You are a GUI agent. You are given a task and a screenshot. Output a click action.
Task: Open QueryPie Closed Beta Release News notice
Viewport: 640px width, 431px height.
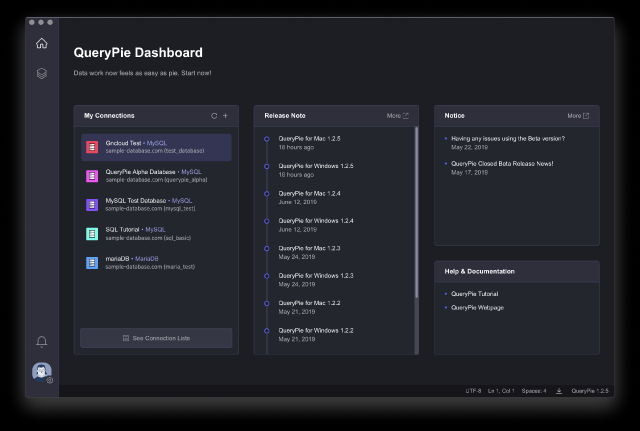pyautogui.click(x=502, y=164)
